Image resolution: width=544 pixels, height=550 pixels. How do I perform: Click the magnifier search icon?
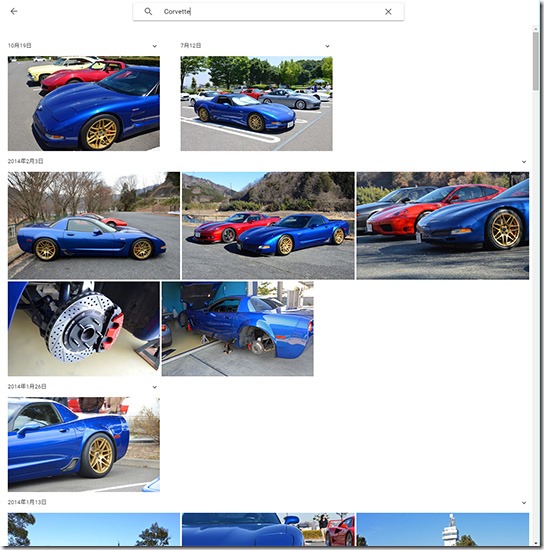coord(148,12)
